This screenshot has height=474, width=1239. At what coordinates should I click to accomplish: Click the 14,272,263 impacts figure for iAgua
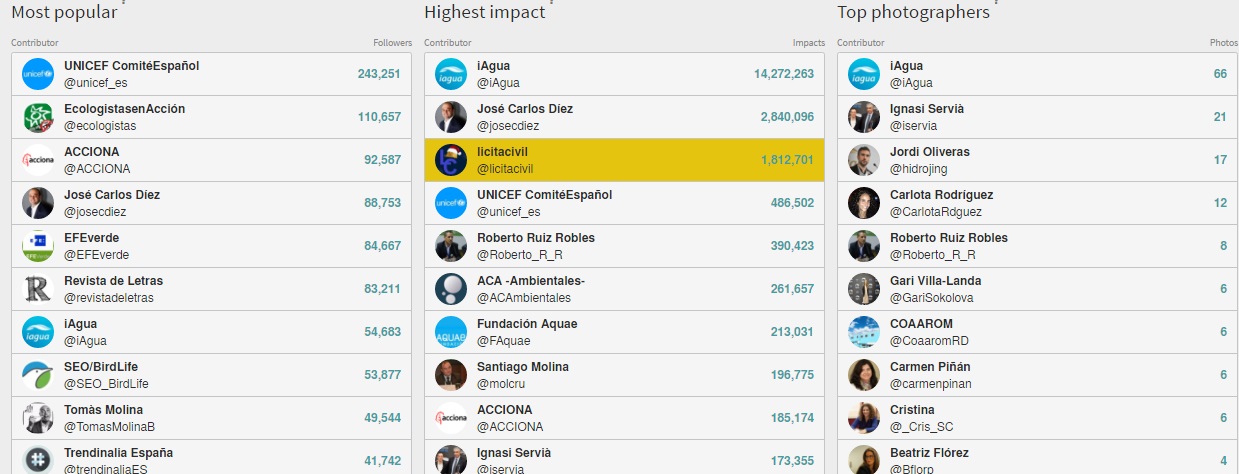pos(784,74)
